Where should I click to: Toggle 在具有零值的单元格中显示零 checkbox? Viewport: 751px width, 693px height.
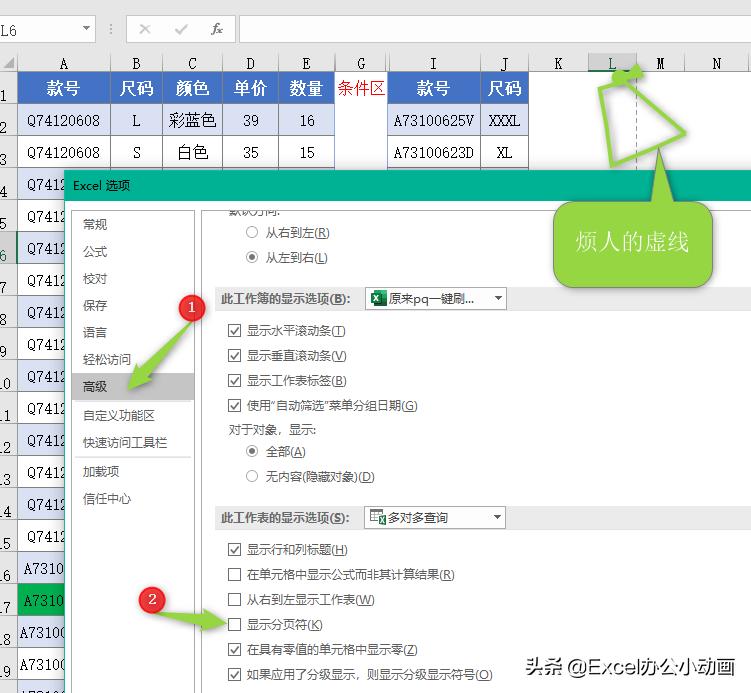(x=234, y=650)
